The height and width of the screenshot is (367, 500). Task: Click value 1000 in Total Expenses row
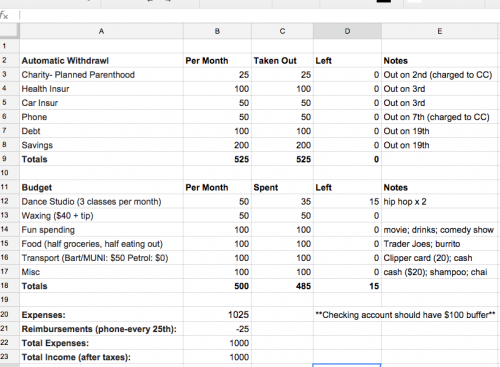click(217, 343)
